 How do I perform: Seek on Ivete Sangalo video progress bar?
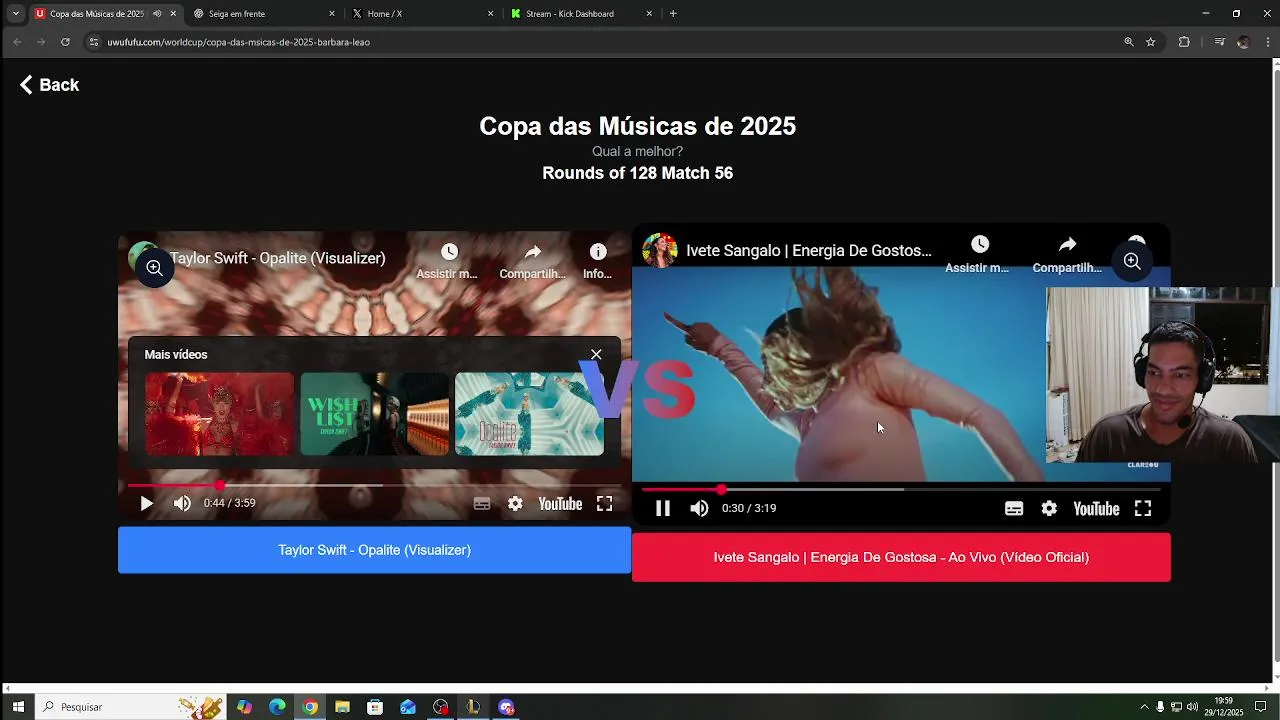[x=901, y=490]
